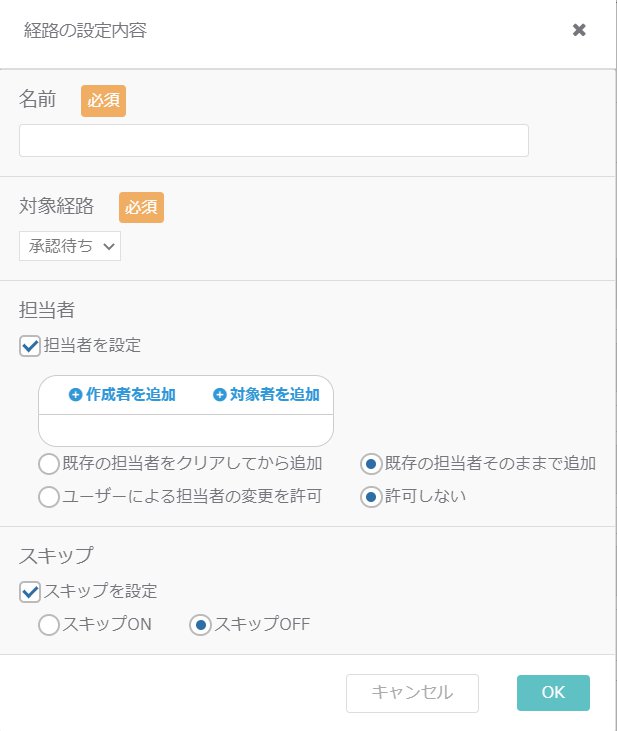Viewport: 617px width, 731px height.
Task: Click the 作成者を追加 link text
Action: [x=131, y=395]
